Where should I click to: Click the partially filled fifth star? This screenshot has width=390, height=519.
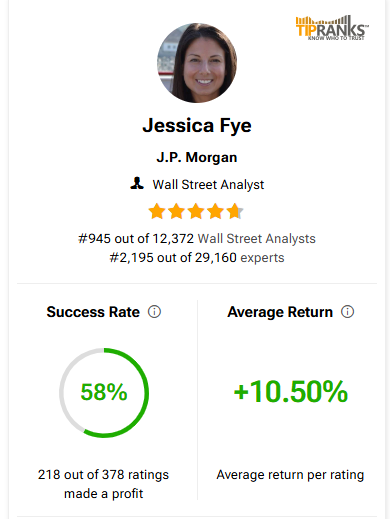235,211
